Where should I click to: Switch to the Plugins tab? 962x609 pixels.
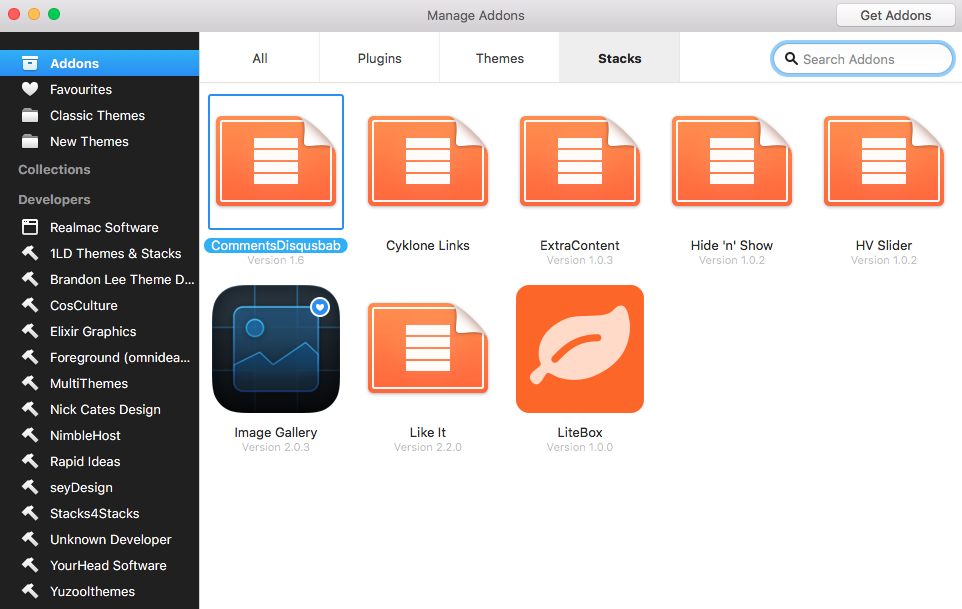click(379, 58)
